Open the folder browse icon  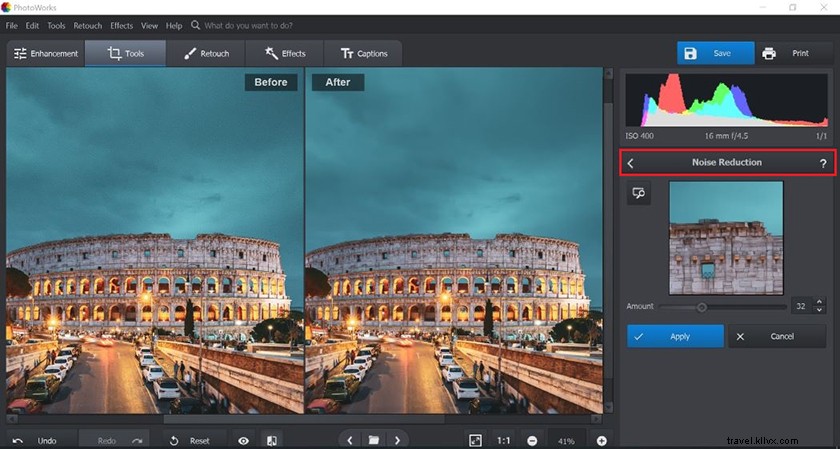[x=374, y=440]
